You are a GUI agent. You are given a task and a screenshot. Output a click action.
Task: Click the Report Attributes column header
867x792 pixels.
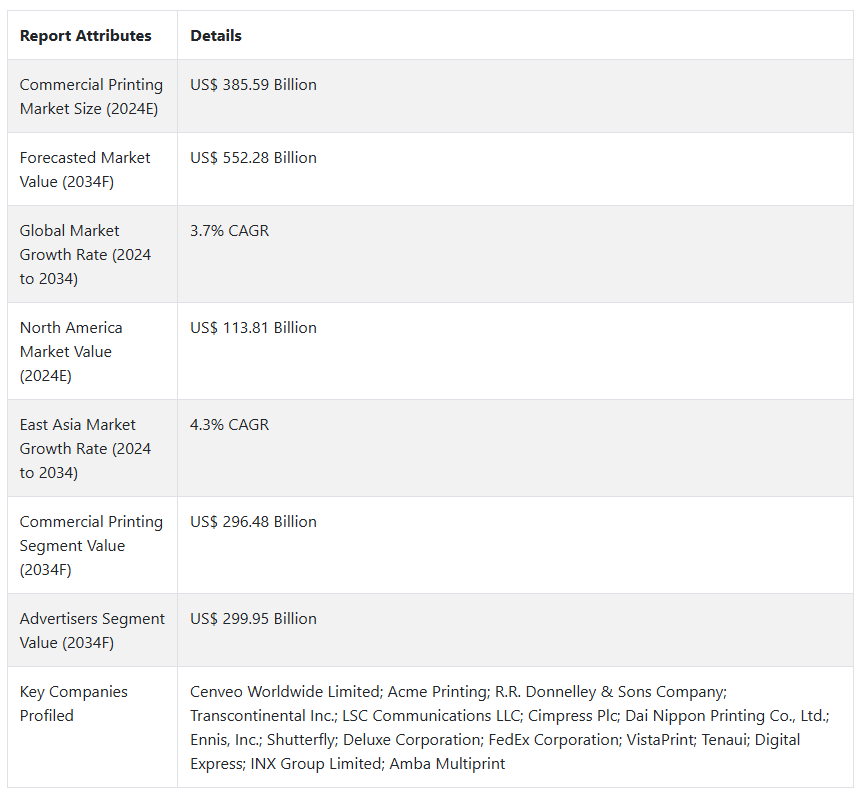86,36
